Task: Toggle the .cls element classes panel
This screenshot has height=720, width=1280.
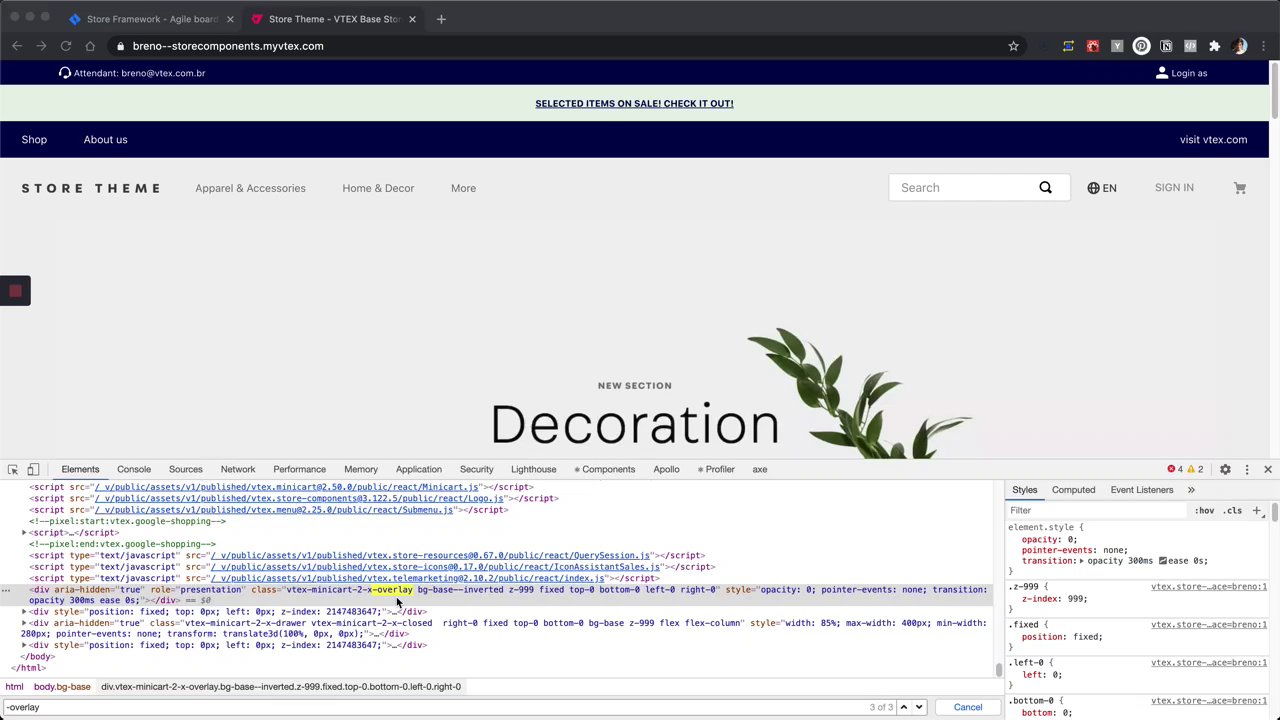Action: coord(1233,510)
